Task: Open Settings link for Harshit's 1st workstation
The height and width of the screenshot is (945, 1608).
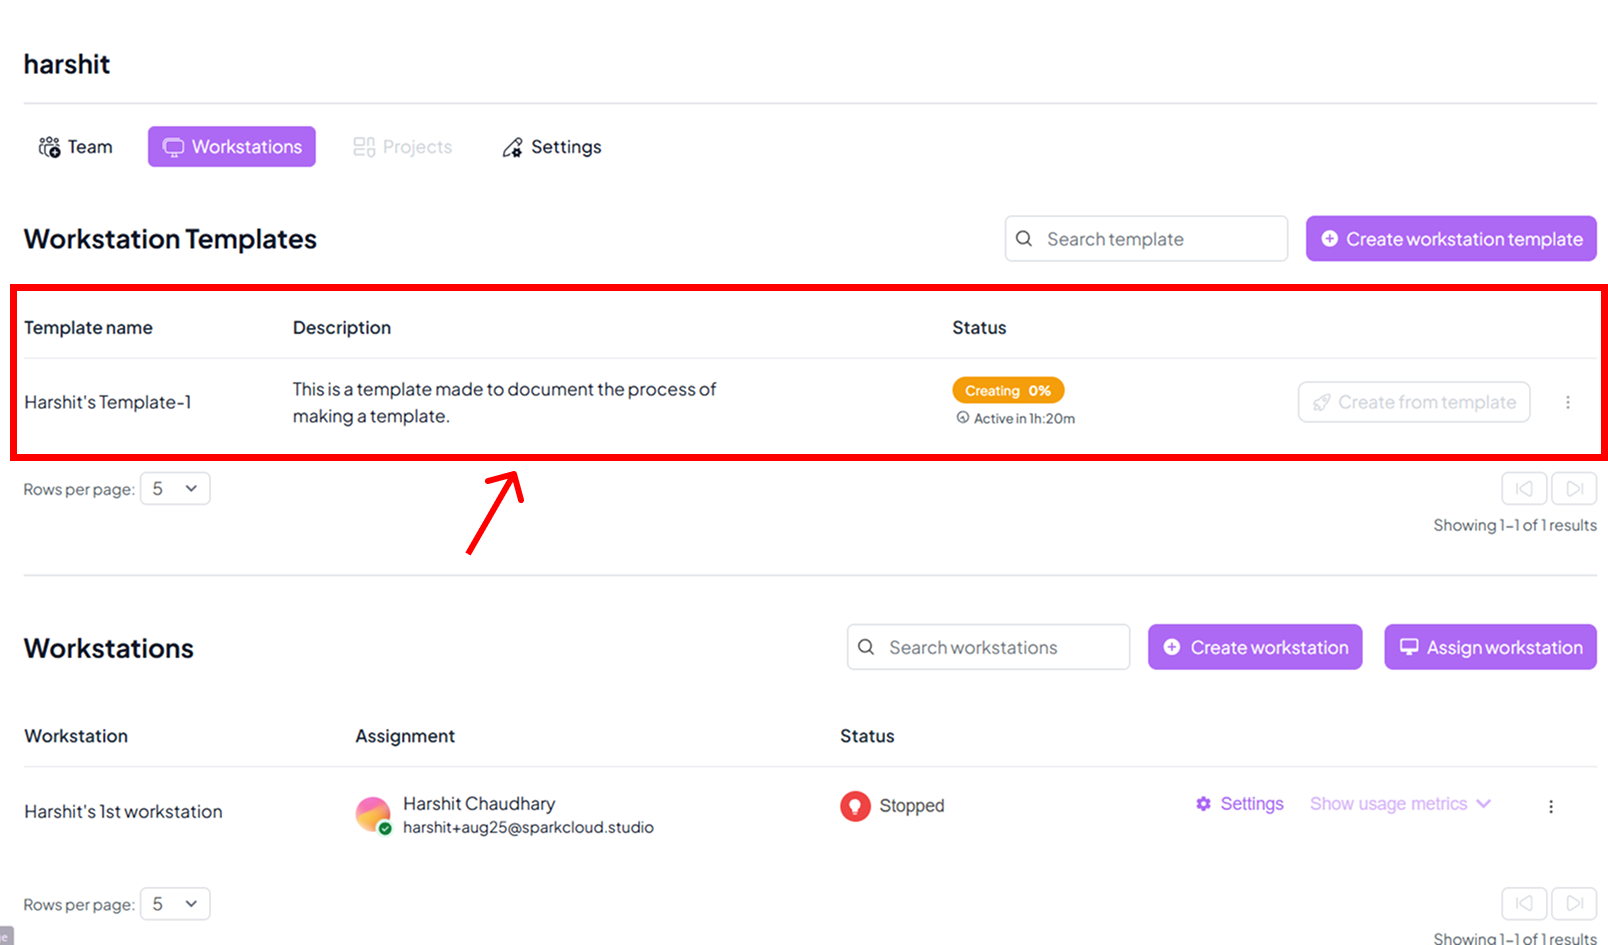Action: coord(1240,804)
